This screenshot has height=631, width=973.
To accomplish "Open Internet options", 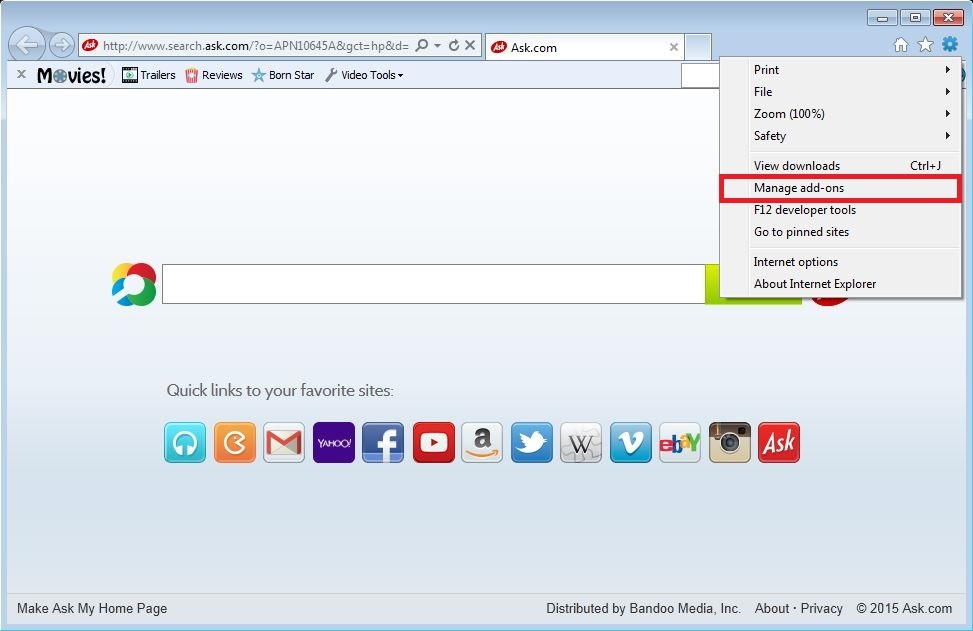I will pos(841,262).
